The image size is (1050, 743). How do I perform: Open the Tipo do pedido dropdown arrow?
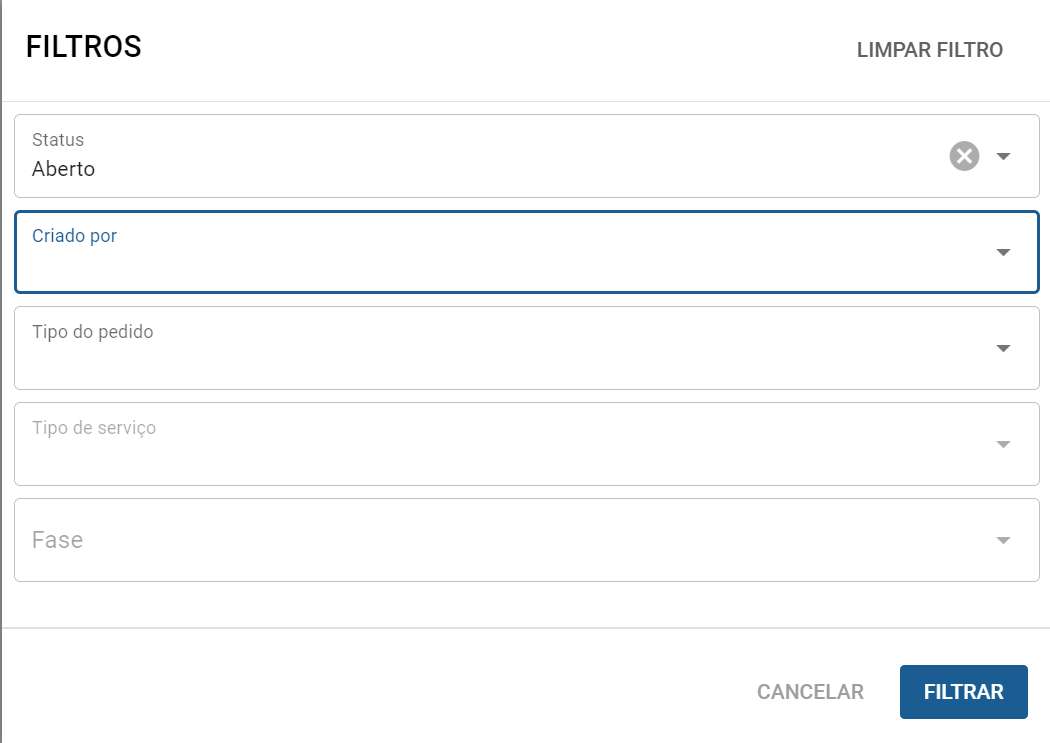pyautogui.click(x=1002, y=348)
